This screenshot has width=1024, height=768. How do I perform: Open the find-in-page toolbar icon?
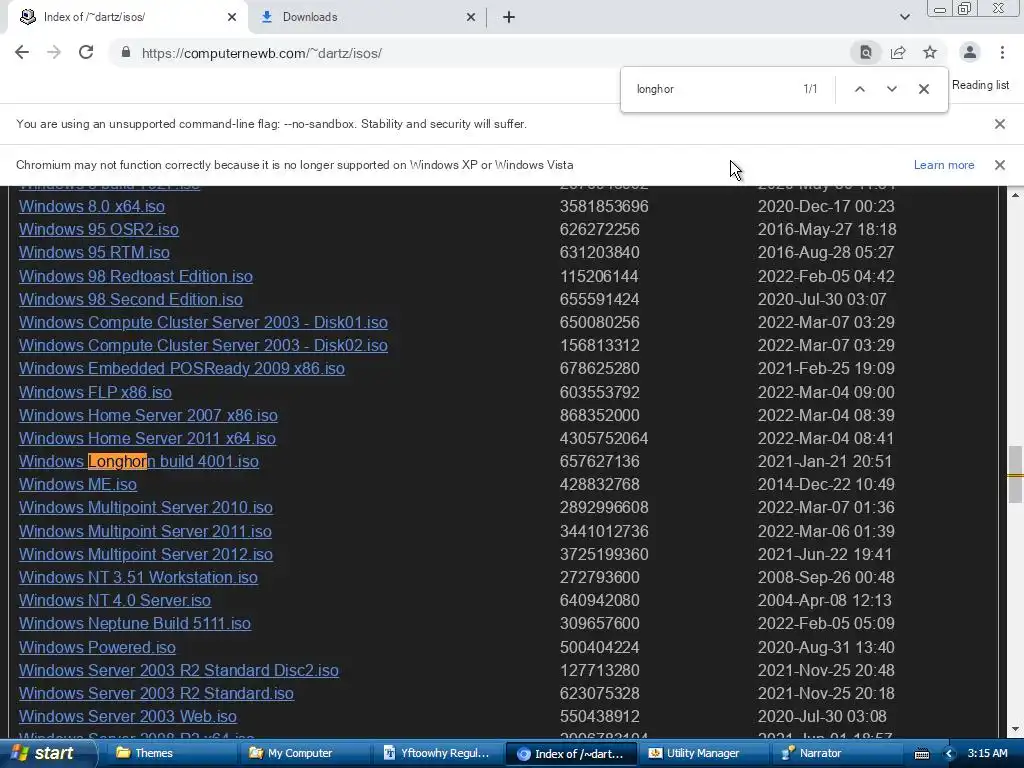(865, 53)
